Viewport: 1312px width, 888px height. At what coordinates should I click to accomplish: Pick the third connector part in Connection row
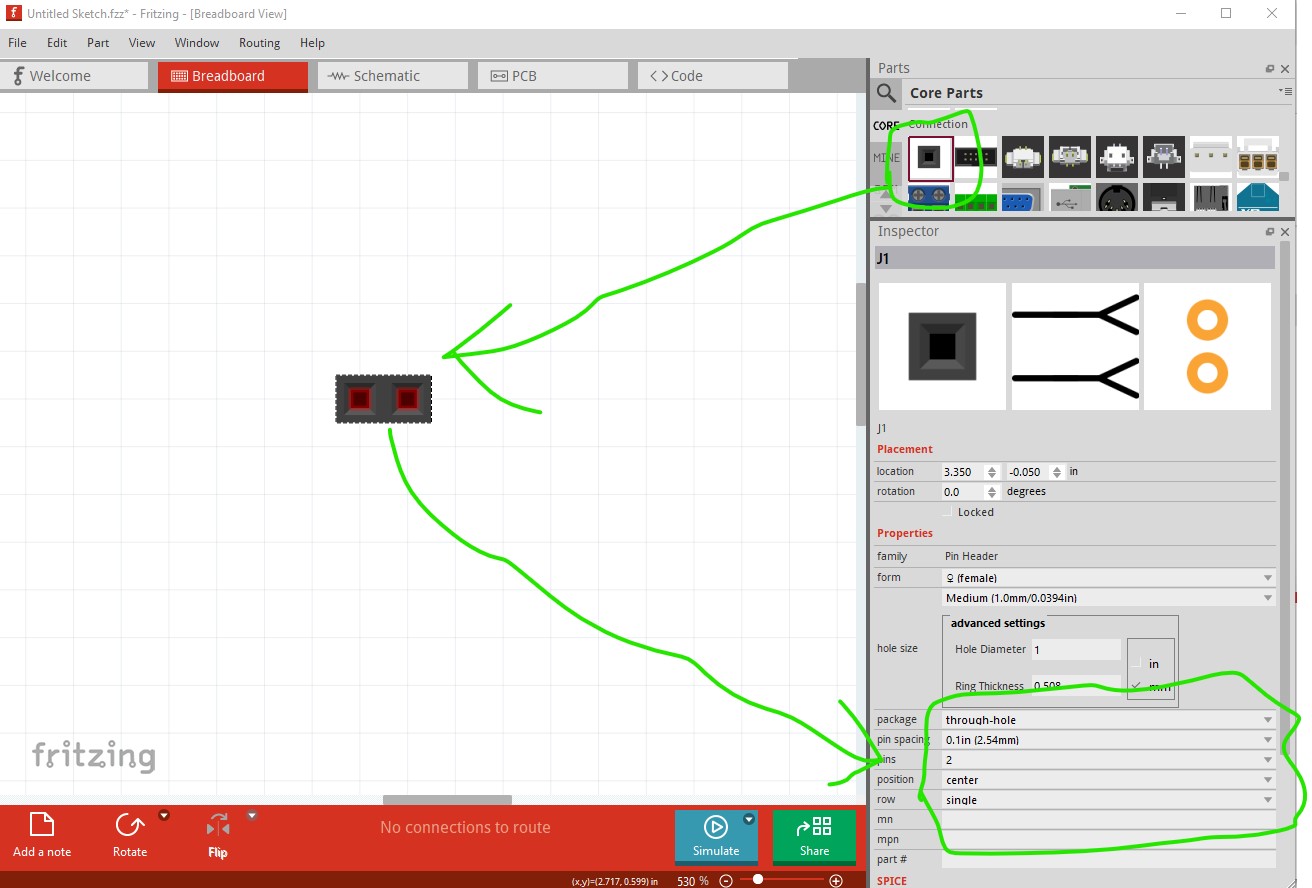1023,157
